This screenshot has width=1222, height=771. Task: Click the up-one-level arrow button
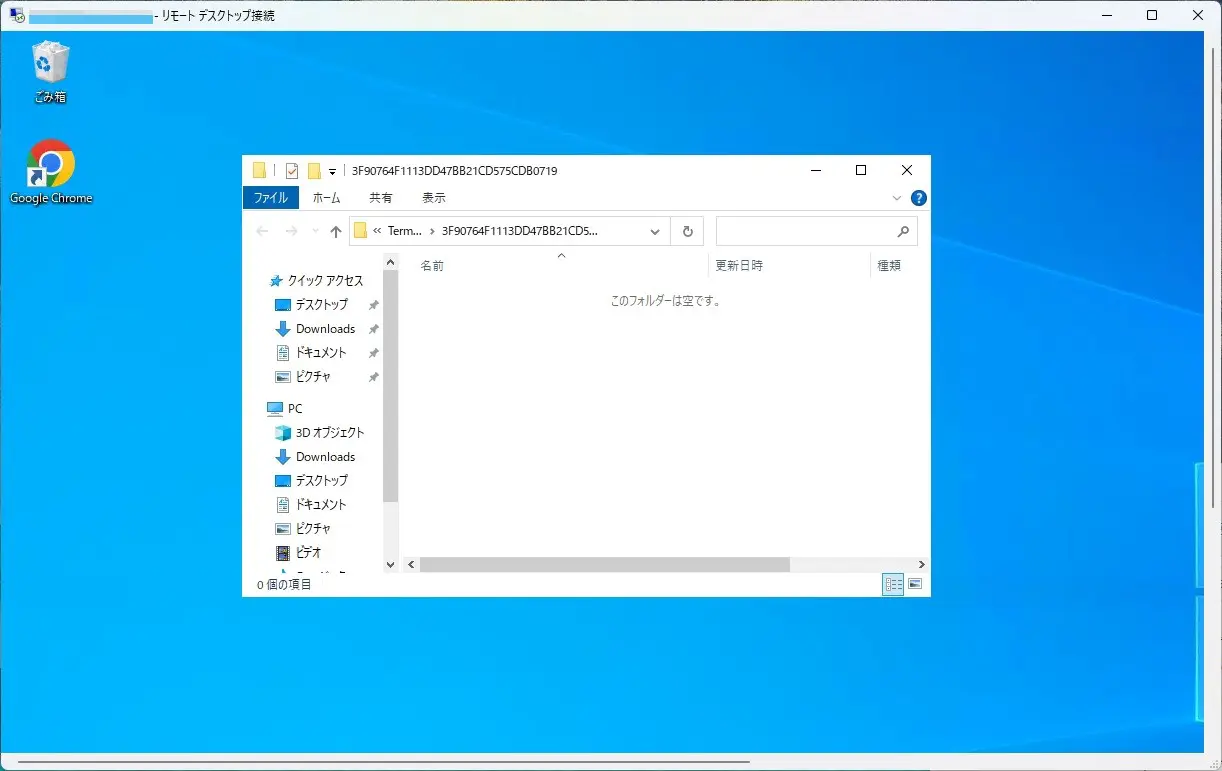(x=336, y=231)
